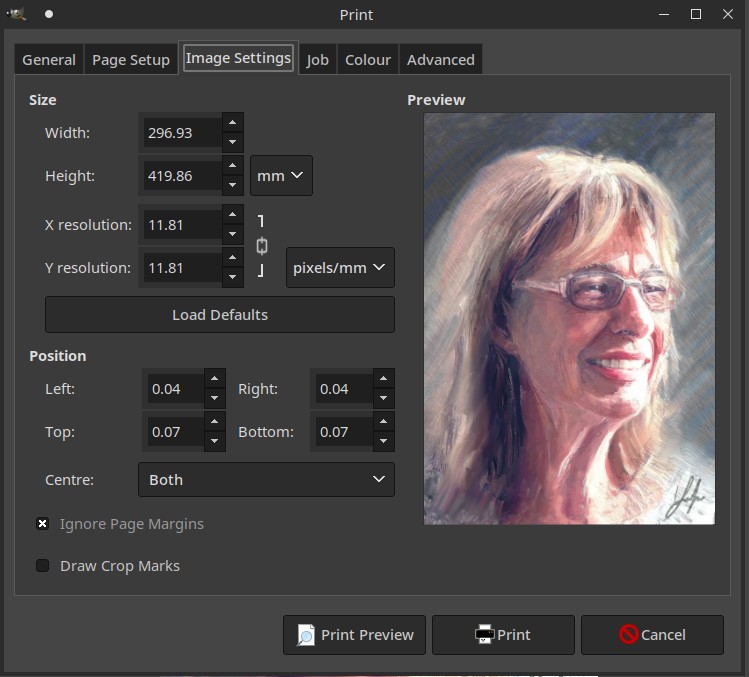Increase Left position with up arrow
Viewport: 749px width, 677px height.
[214, 379]
